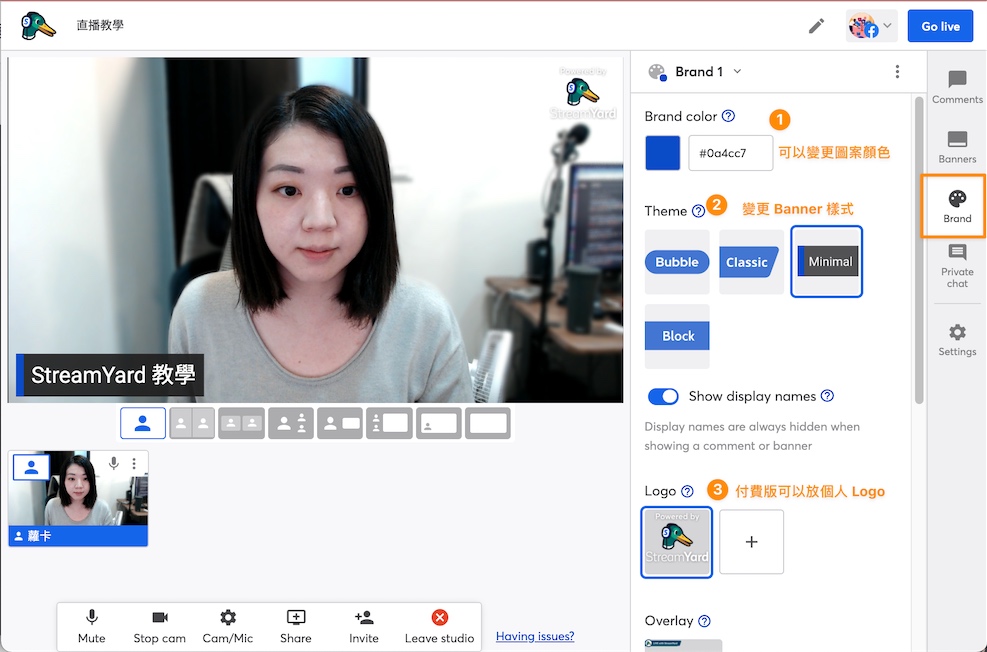Open three-dot menu on 蘿卡 thumbnail

click(133, 464)
